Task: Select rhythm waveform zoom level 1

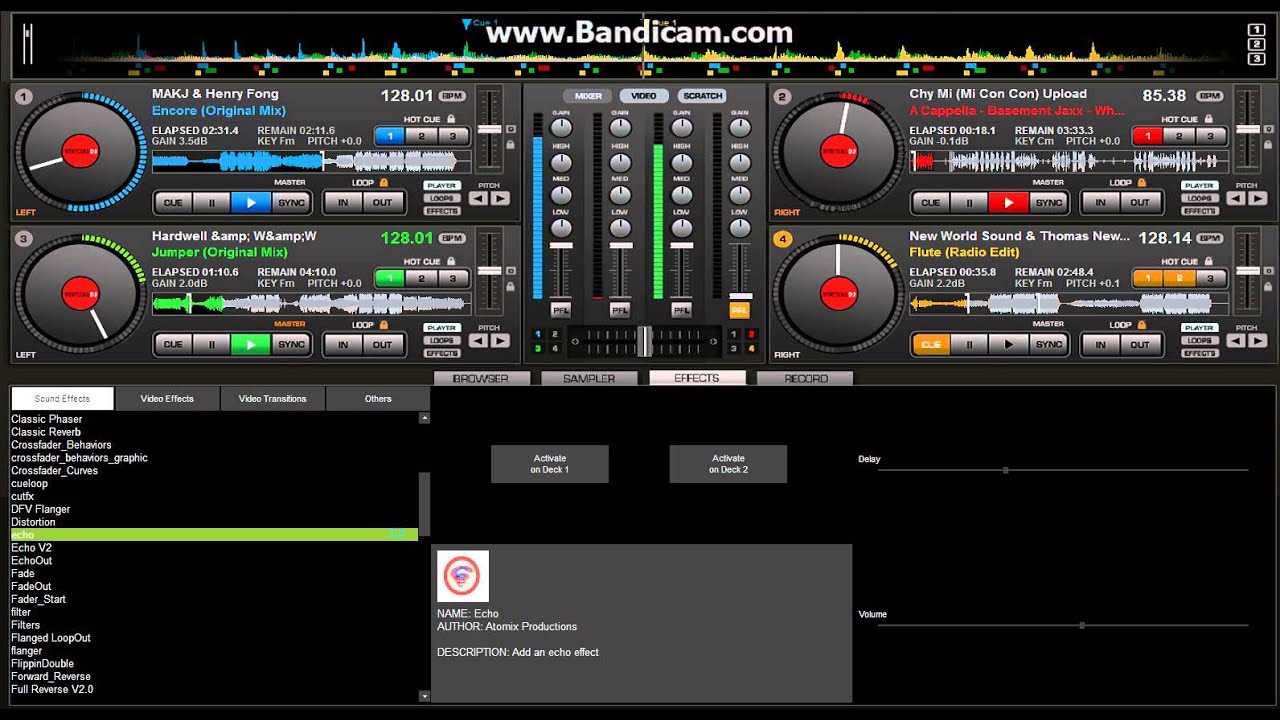Action: [1257, 30]
